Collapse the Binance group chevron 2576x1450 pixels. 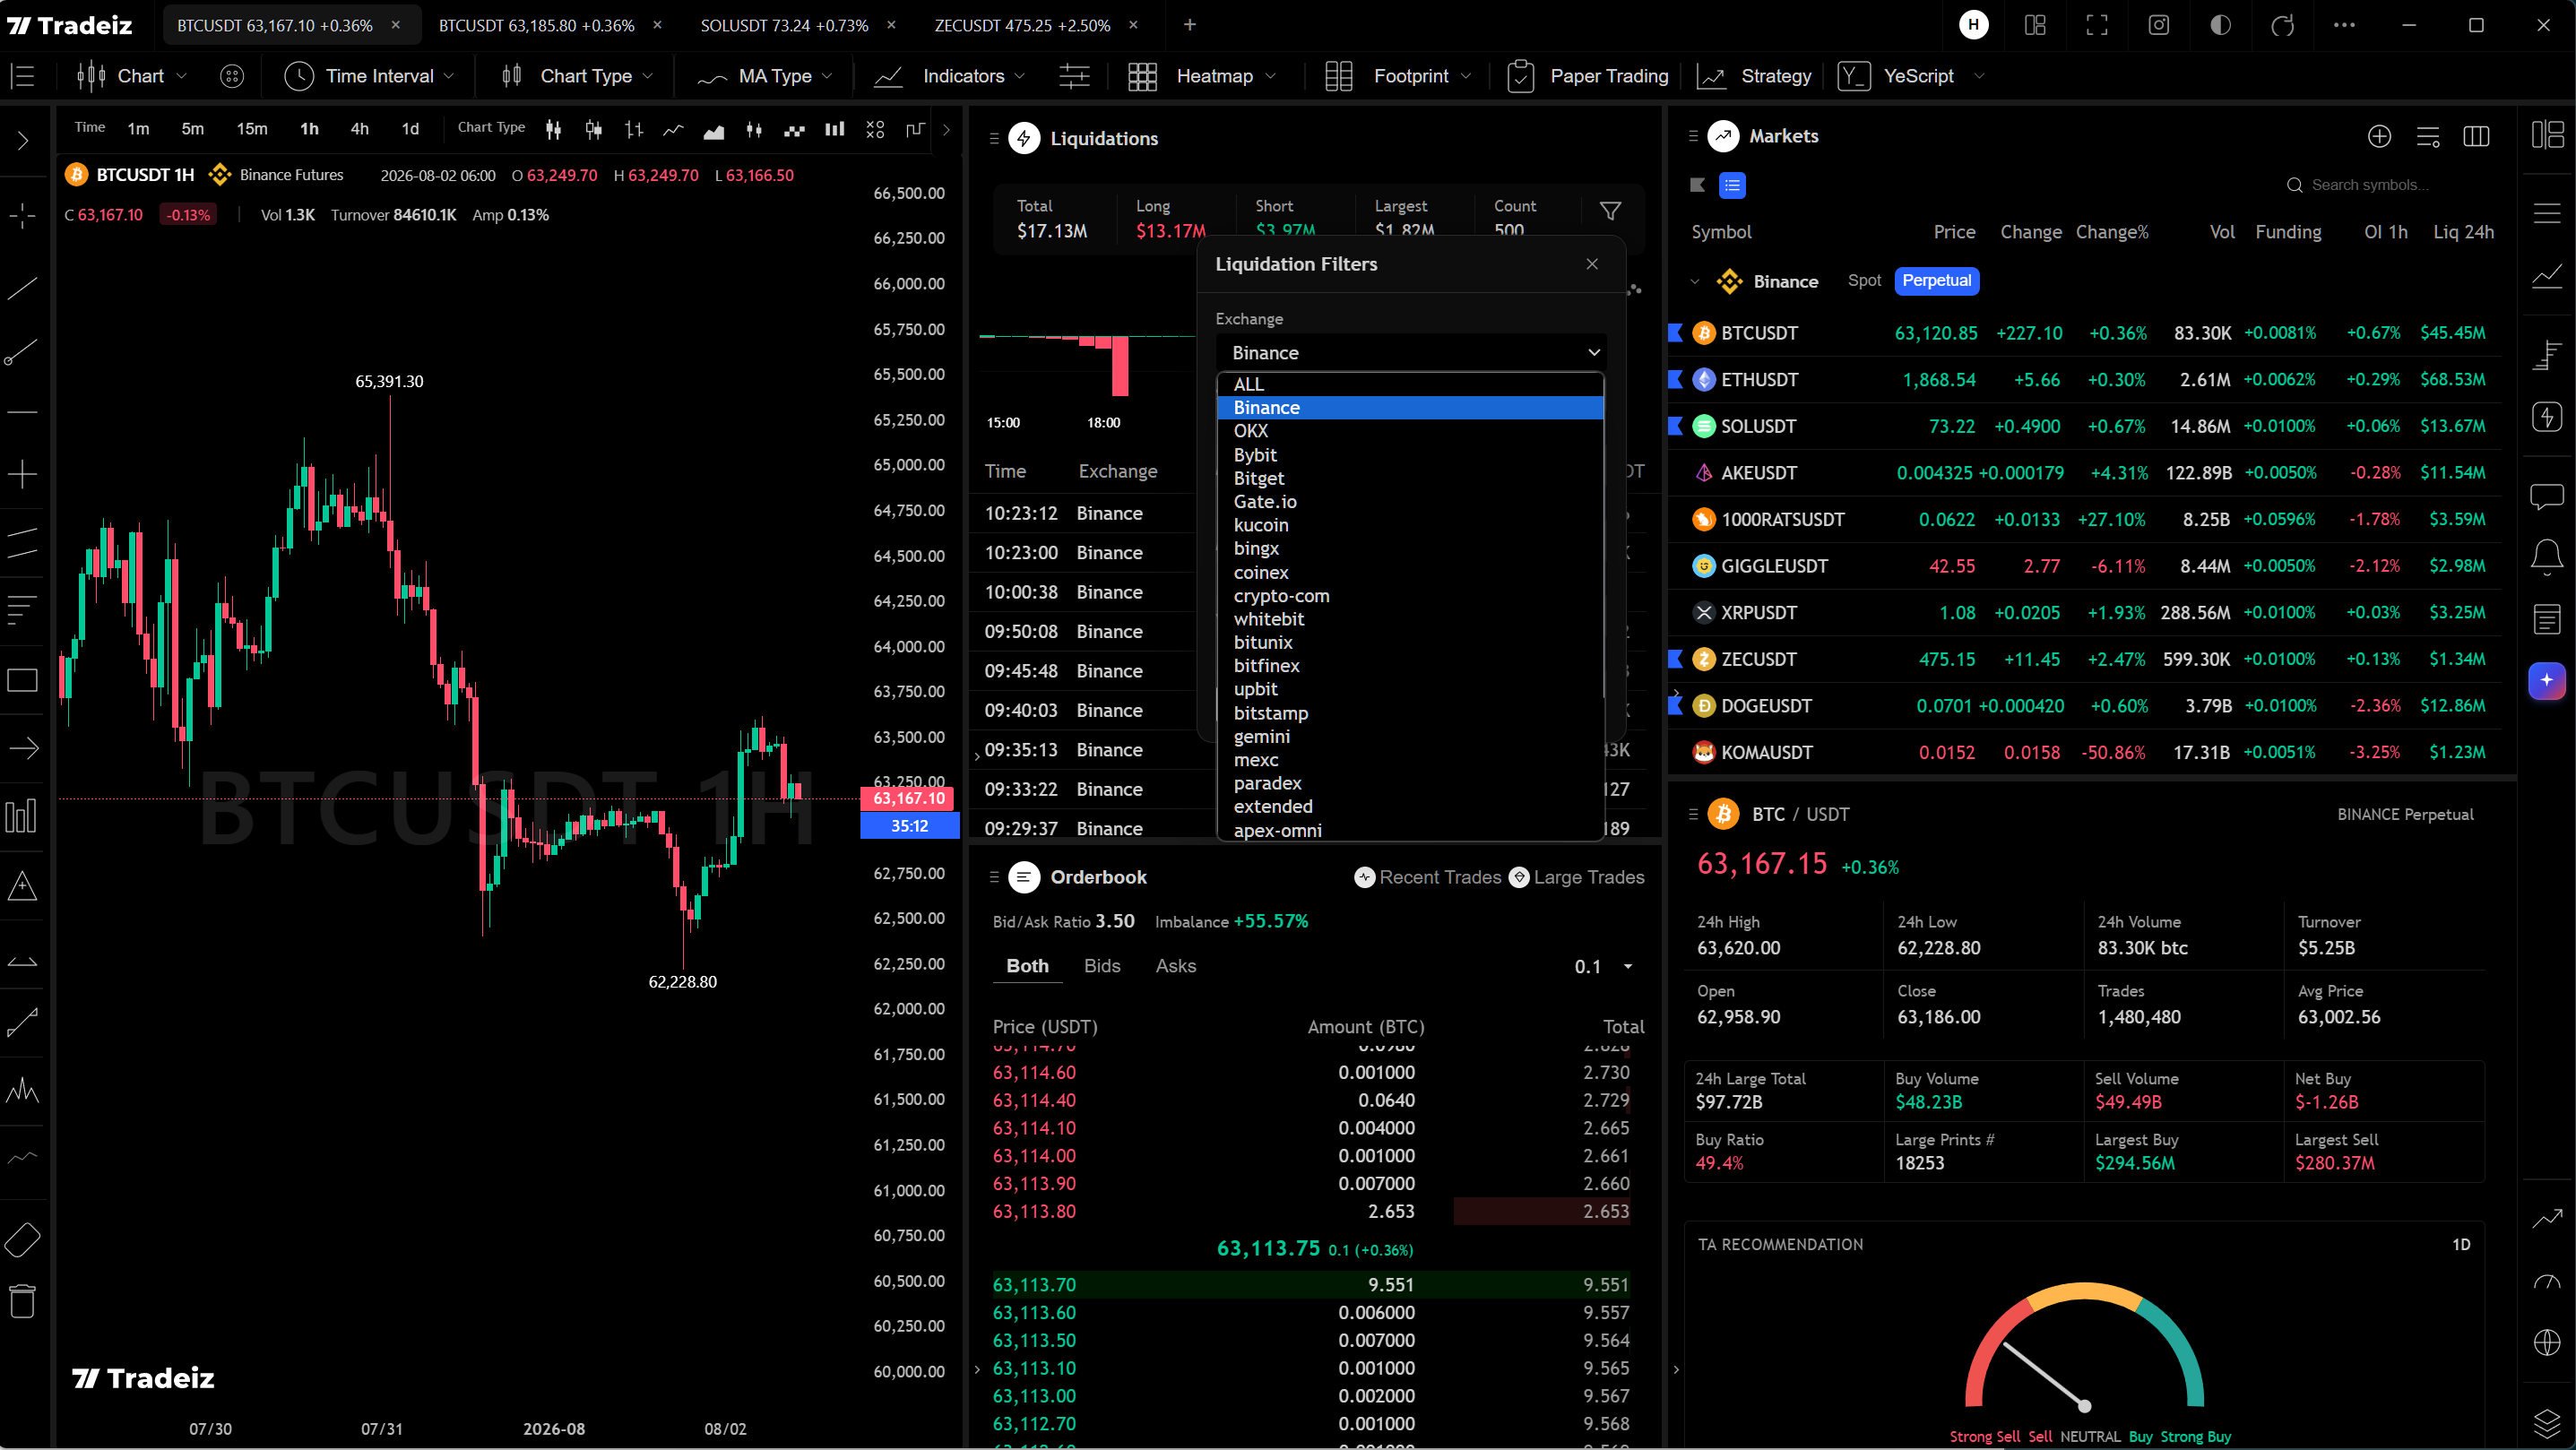click(x=1694, y=282)
